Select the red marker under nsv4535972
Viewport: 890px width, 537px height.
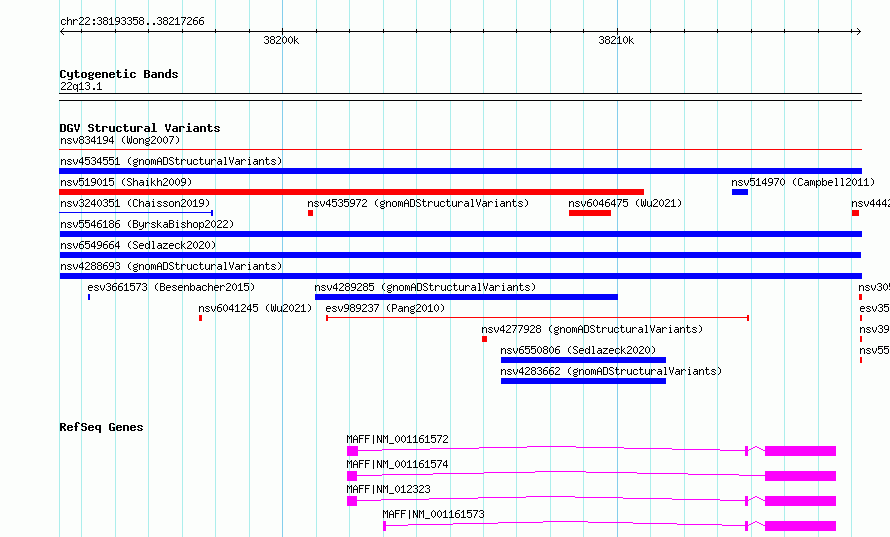pyautogui.click(x=310, y=213)
